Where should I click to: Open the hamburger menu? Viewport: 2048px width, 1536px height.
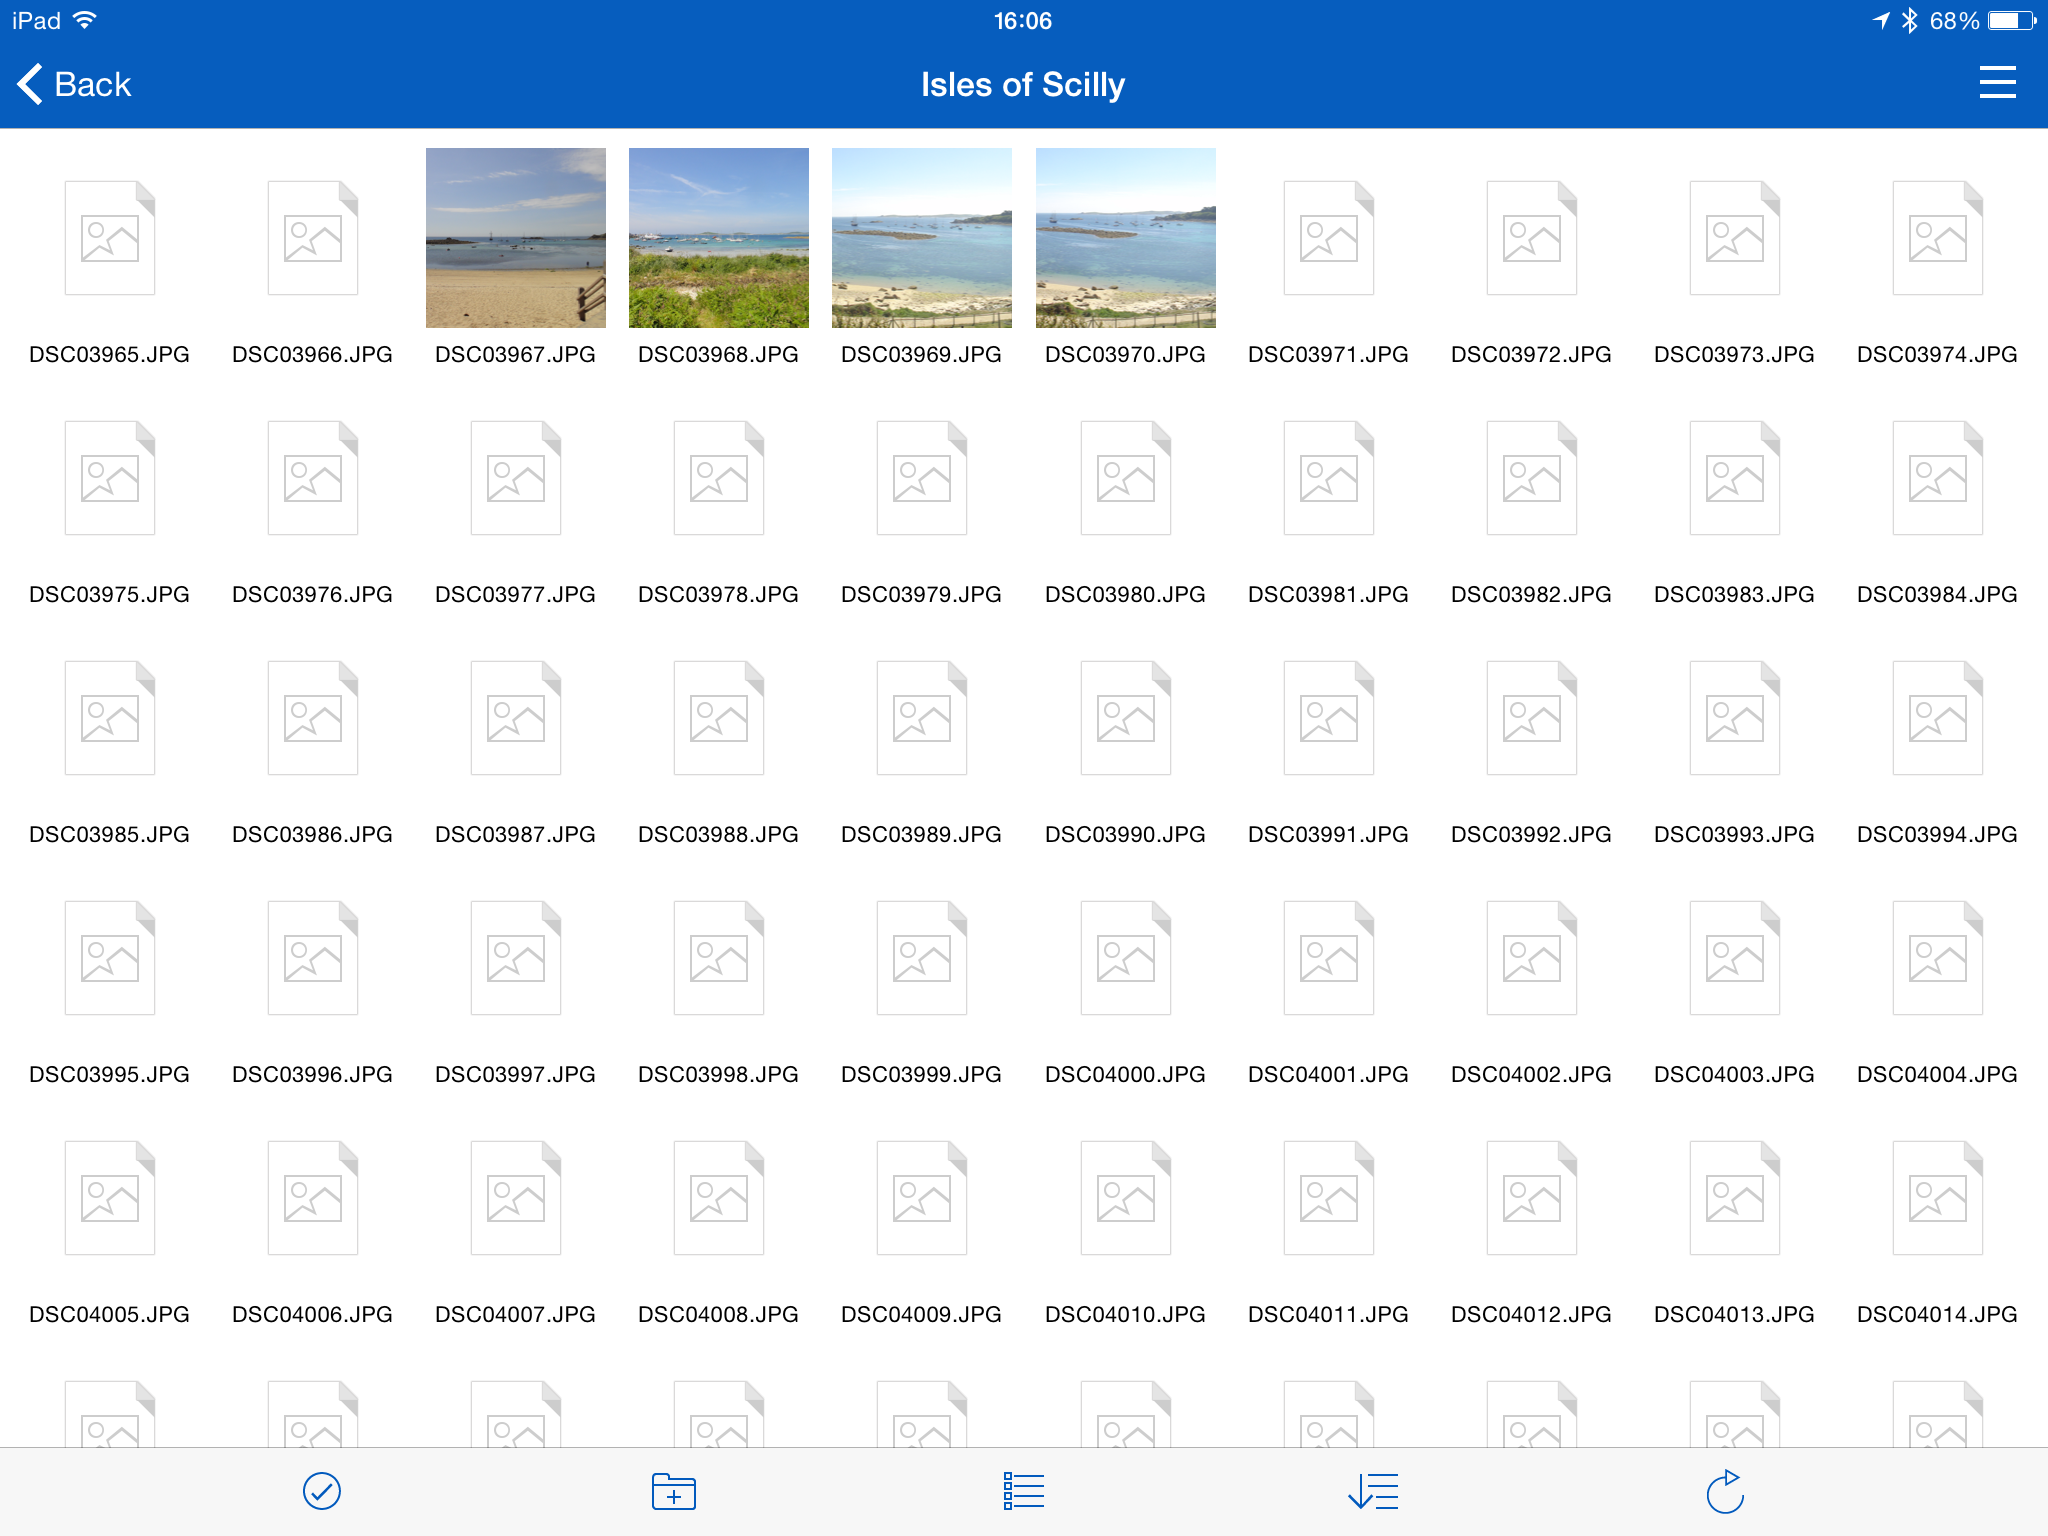pyautogui.click(x=1997, y=83)
